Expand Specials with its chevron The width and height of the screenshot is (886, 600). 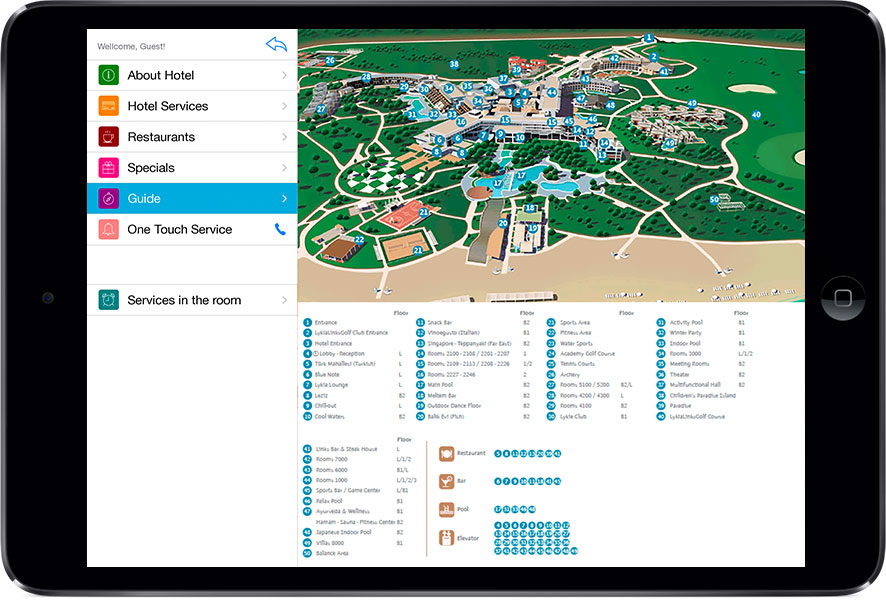coord(284,168)
